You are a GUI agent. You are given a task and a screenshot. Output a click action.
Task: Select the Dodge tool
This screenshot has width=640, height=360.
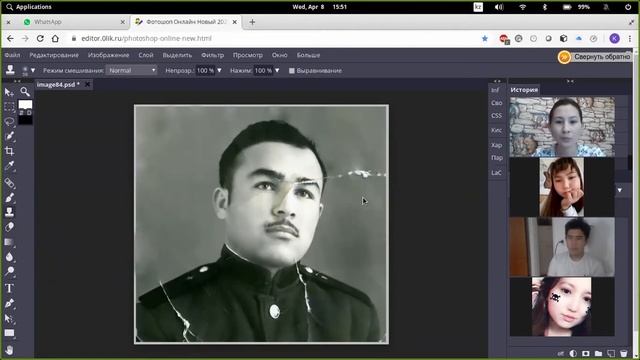point(9,271)
